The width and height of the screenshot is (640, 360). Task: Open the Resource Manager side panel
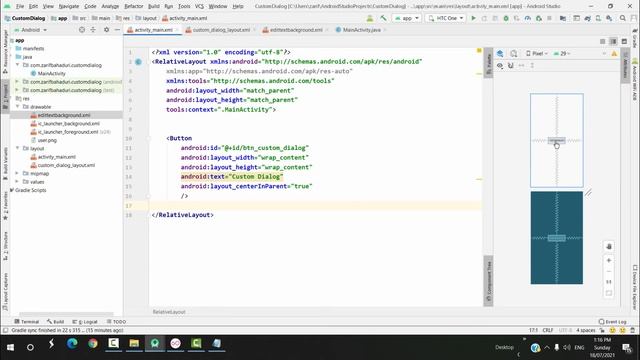tap(5, 51)
